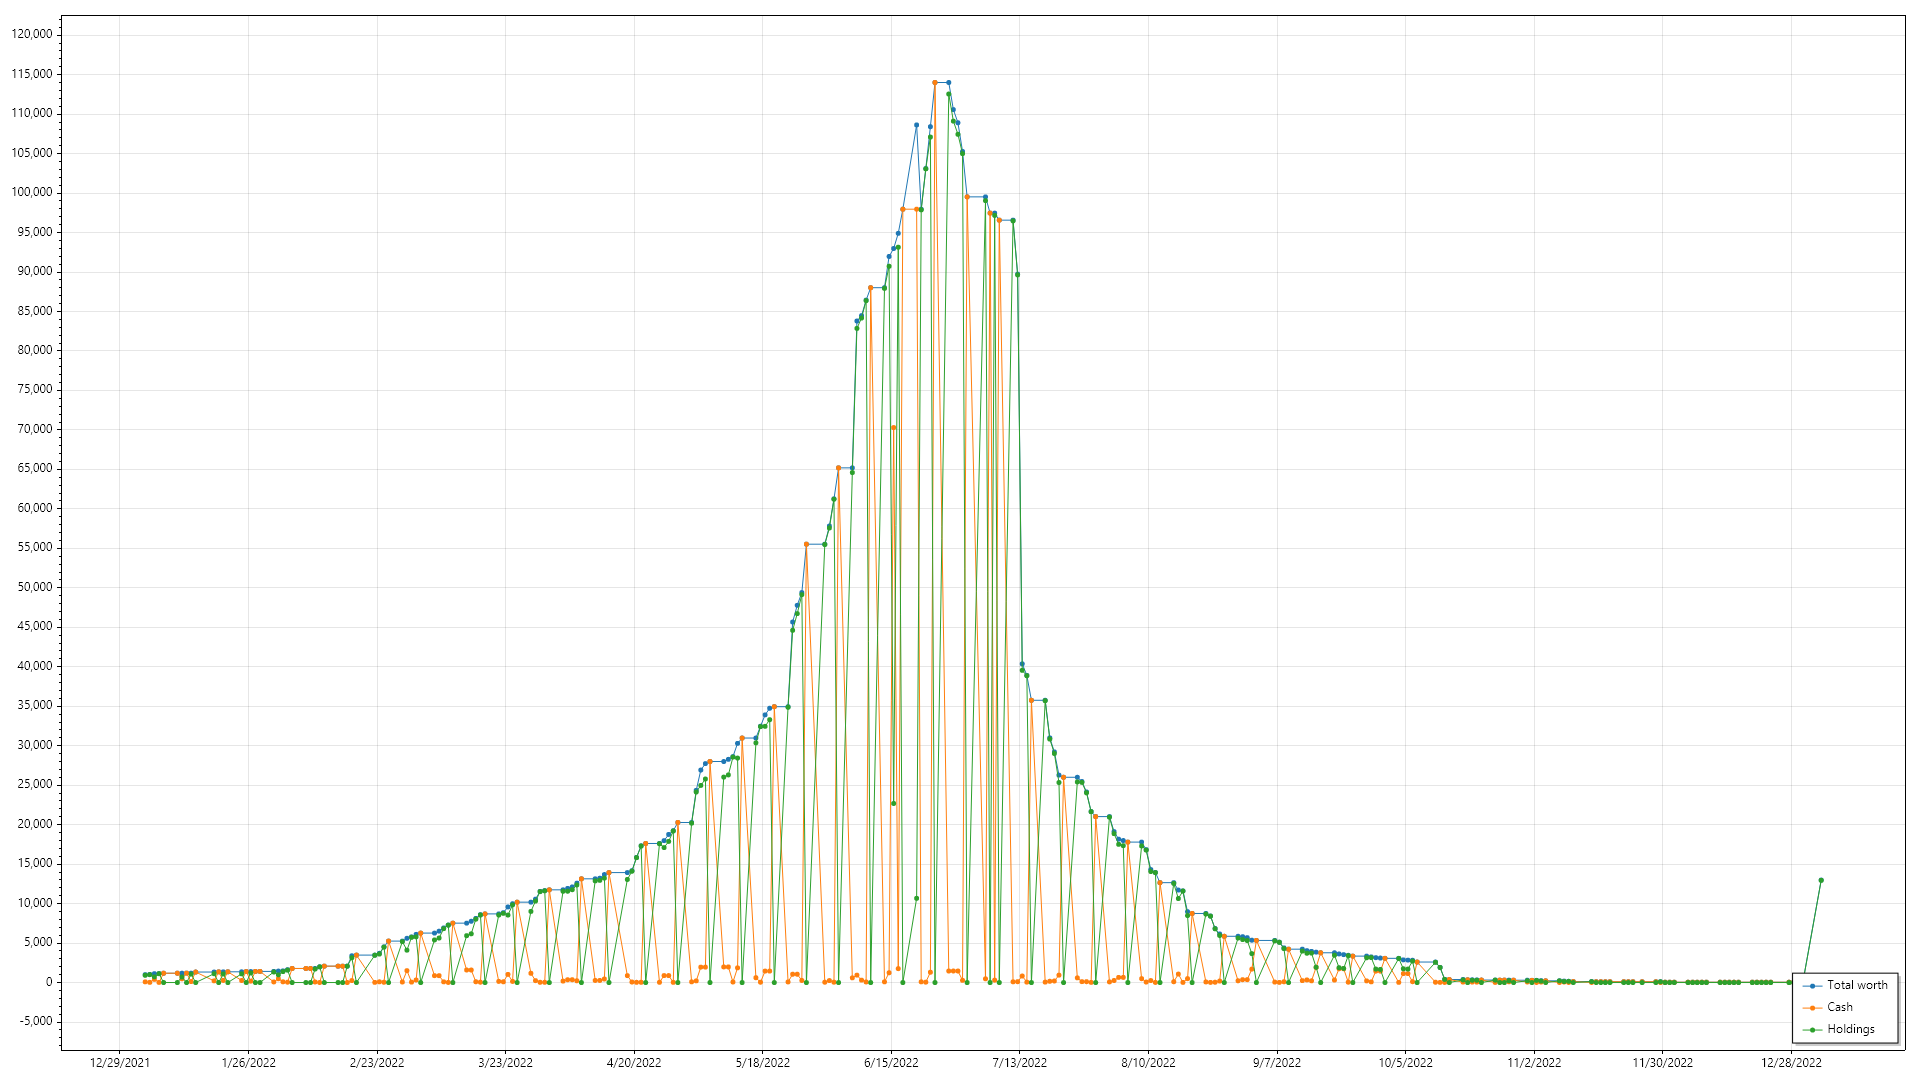Click the 50,000 y-axis label

pyautogui.click(x=35, y=587)
